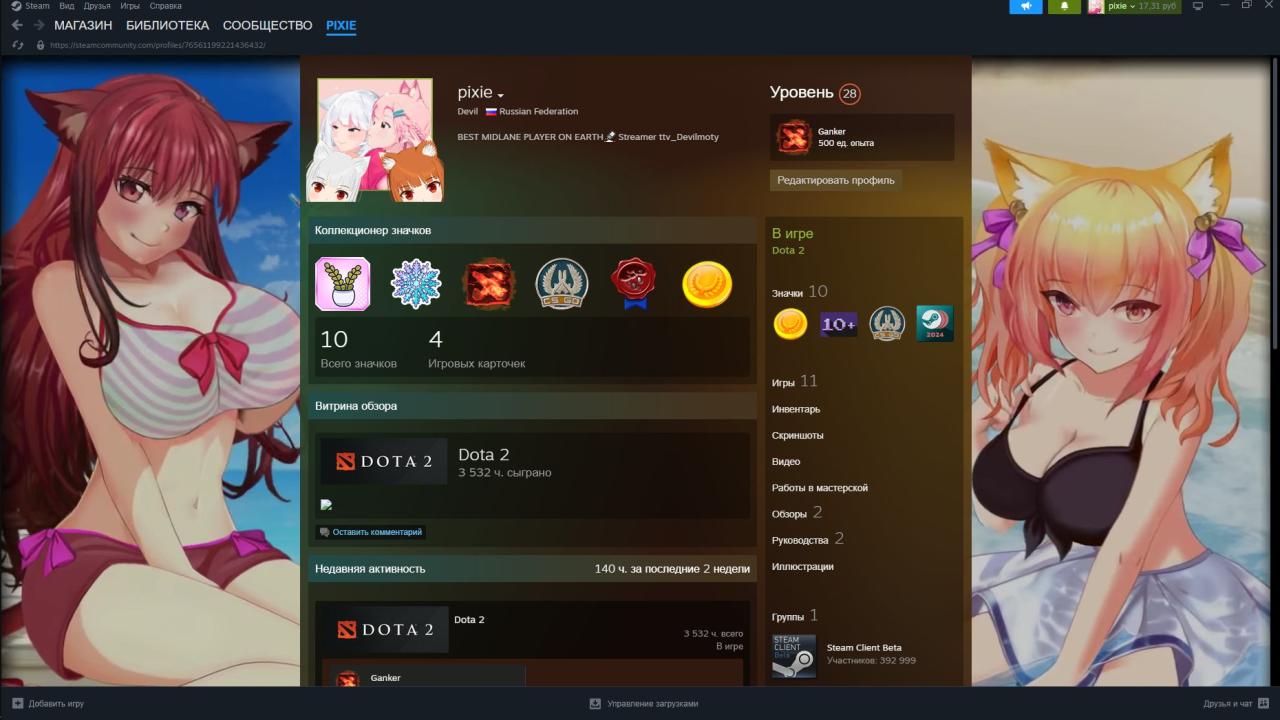Open the Игры 11 link

pyautogui.click(x=795, y=382)
